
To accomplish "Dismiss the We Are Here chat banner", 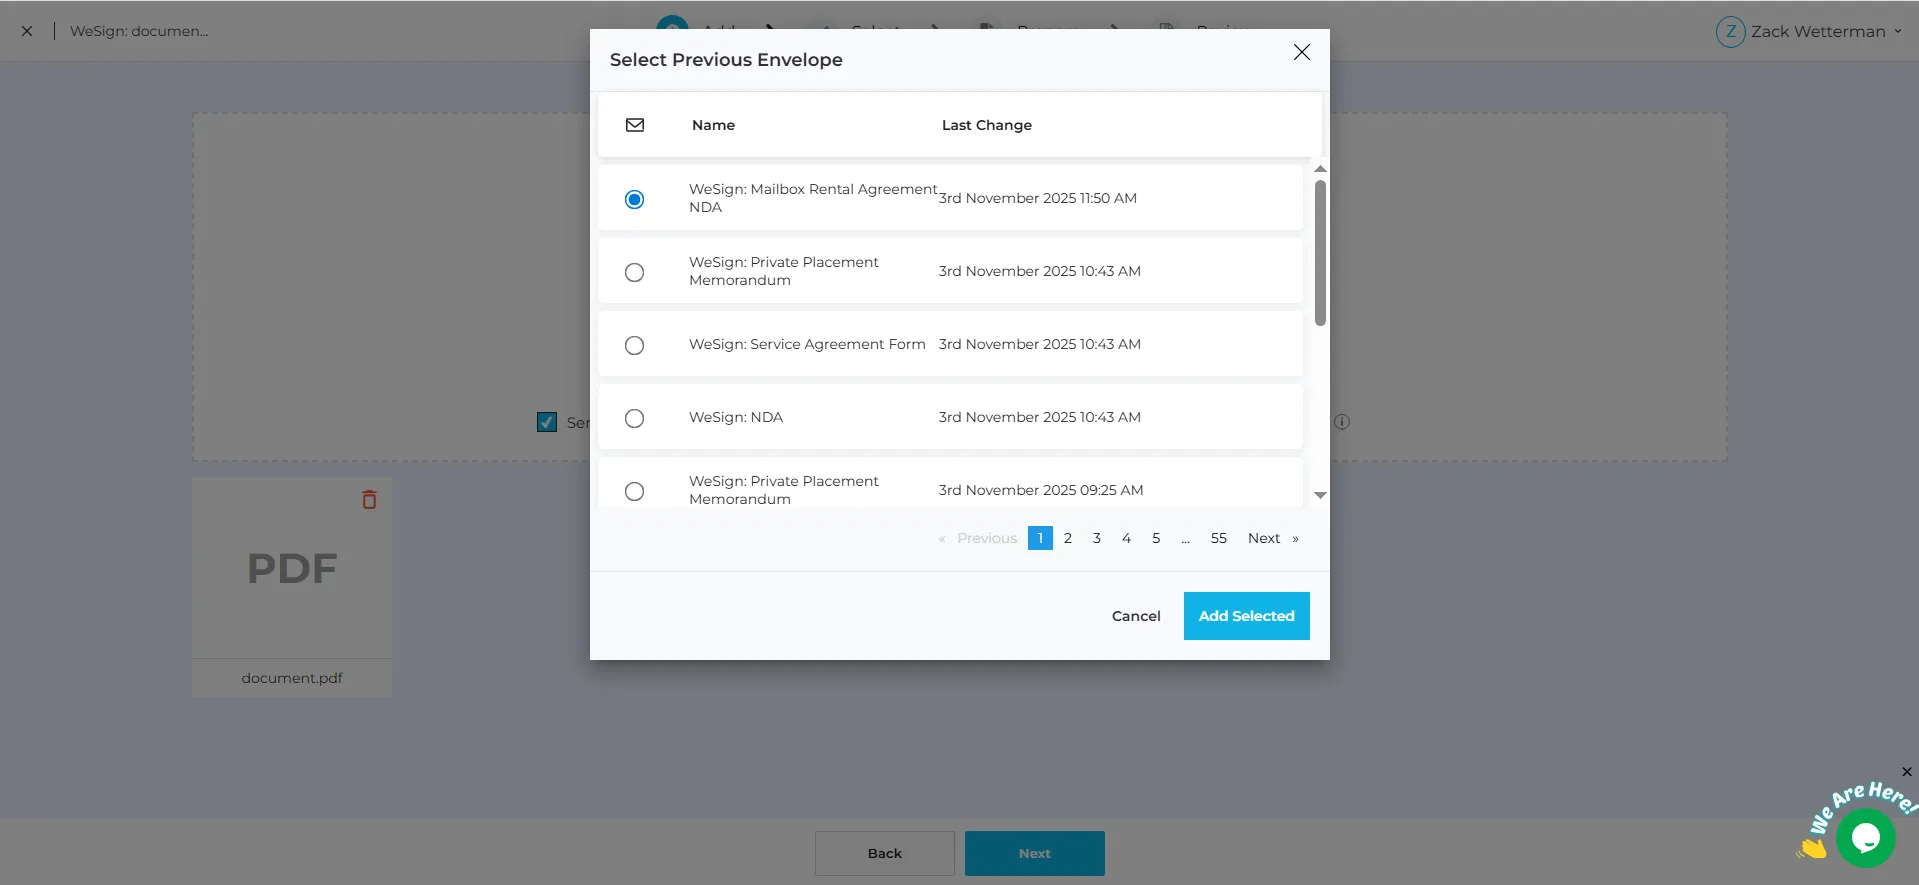I will point(1906,772).
